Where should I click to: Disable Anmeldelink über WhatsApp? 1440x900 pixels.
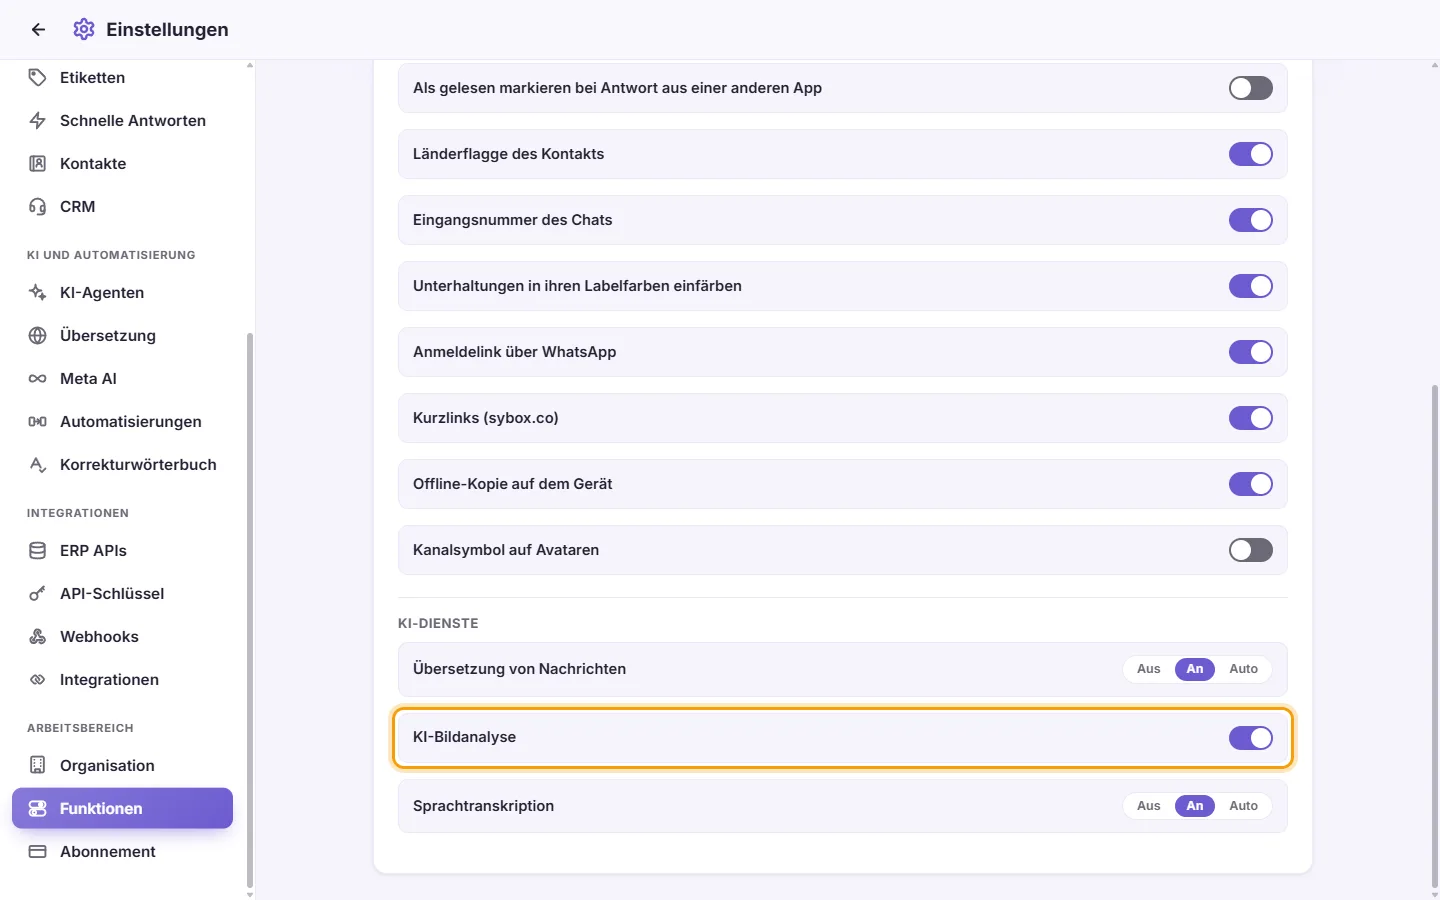pos(1251,352)
